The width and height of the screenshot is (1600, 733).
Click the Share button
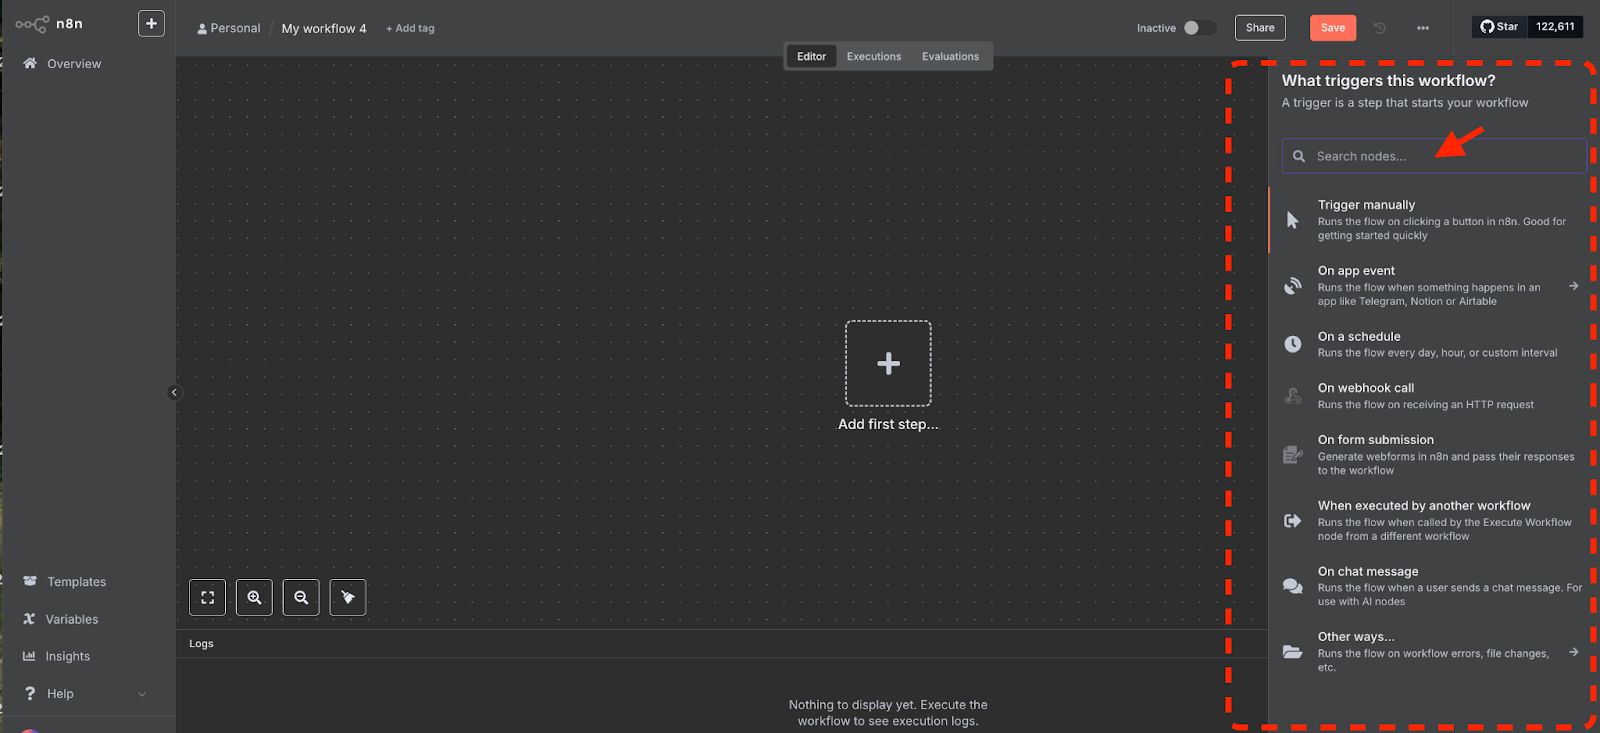coord(1260,28)
